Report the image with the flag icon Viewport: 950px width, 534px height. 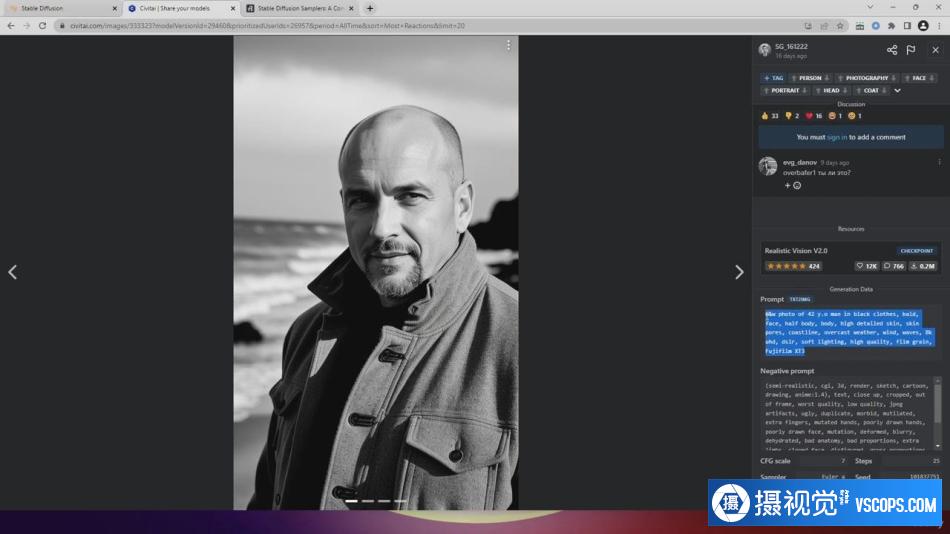tap(911, 50)
